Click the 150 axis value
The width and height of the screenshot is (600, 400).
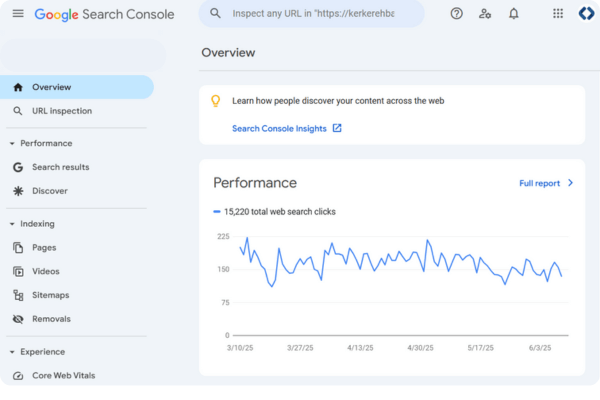point(223,269)
